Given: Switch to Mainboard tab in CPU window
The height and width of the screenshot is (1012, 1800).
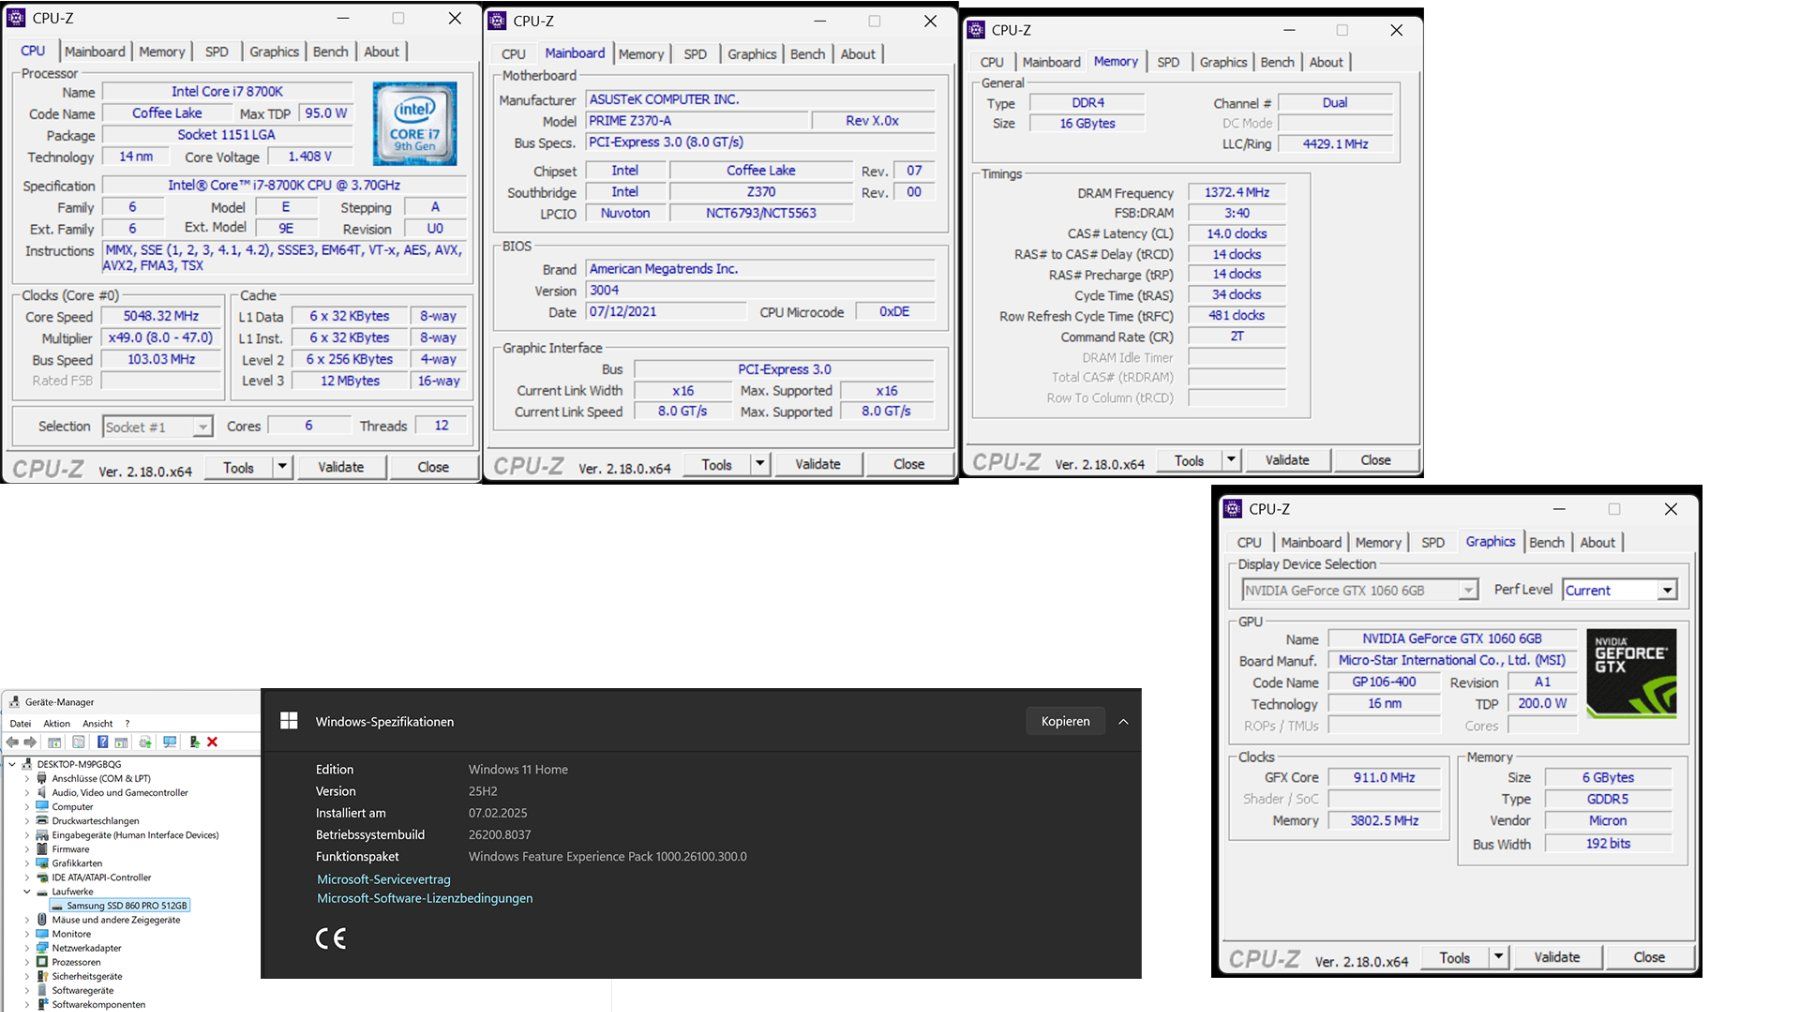Looking at the screenshot, I should pos(95,51).
